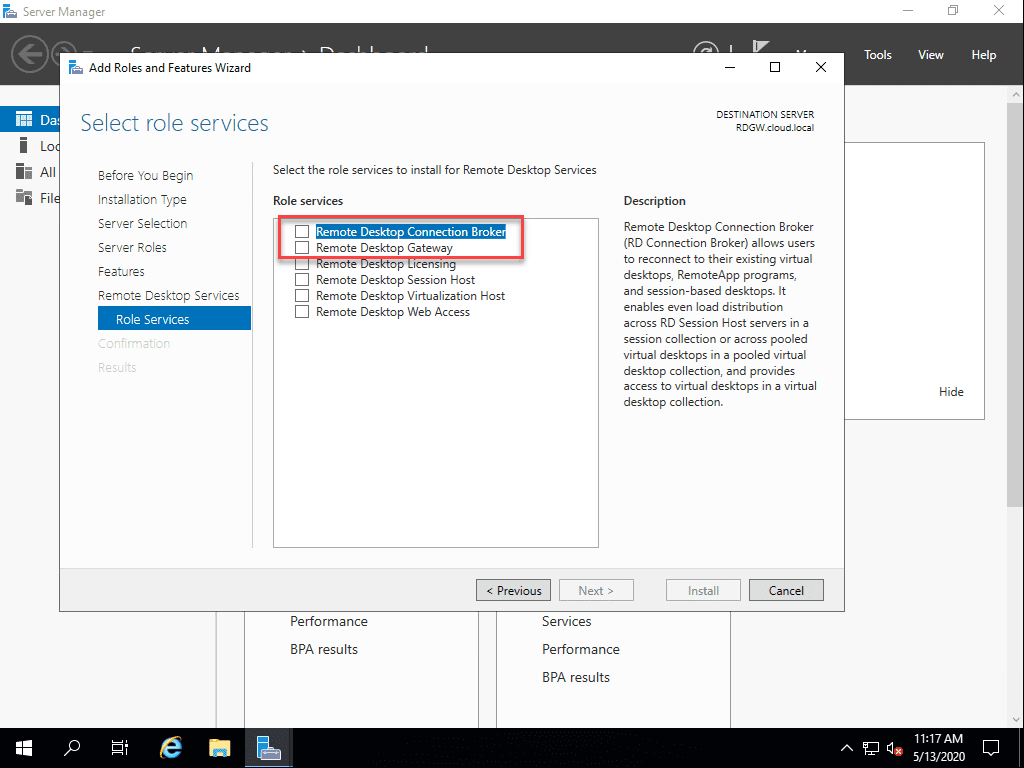Check Remote Desktop Licensing role service
The image size is (1024, 768).
302,263
